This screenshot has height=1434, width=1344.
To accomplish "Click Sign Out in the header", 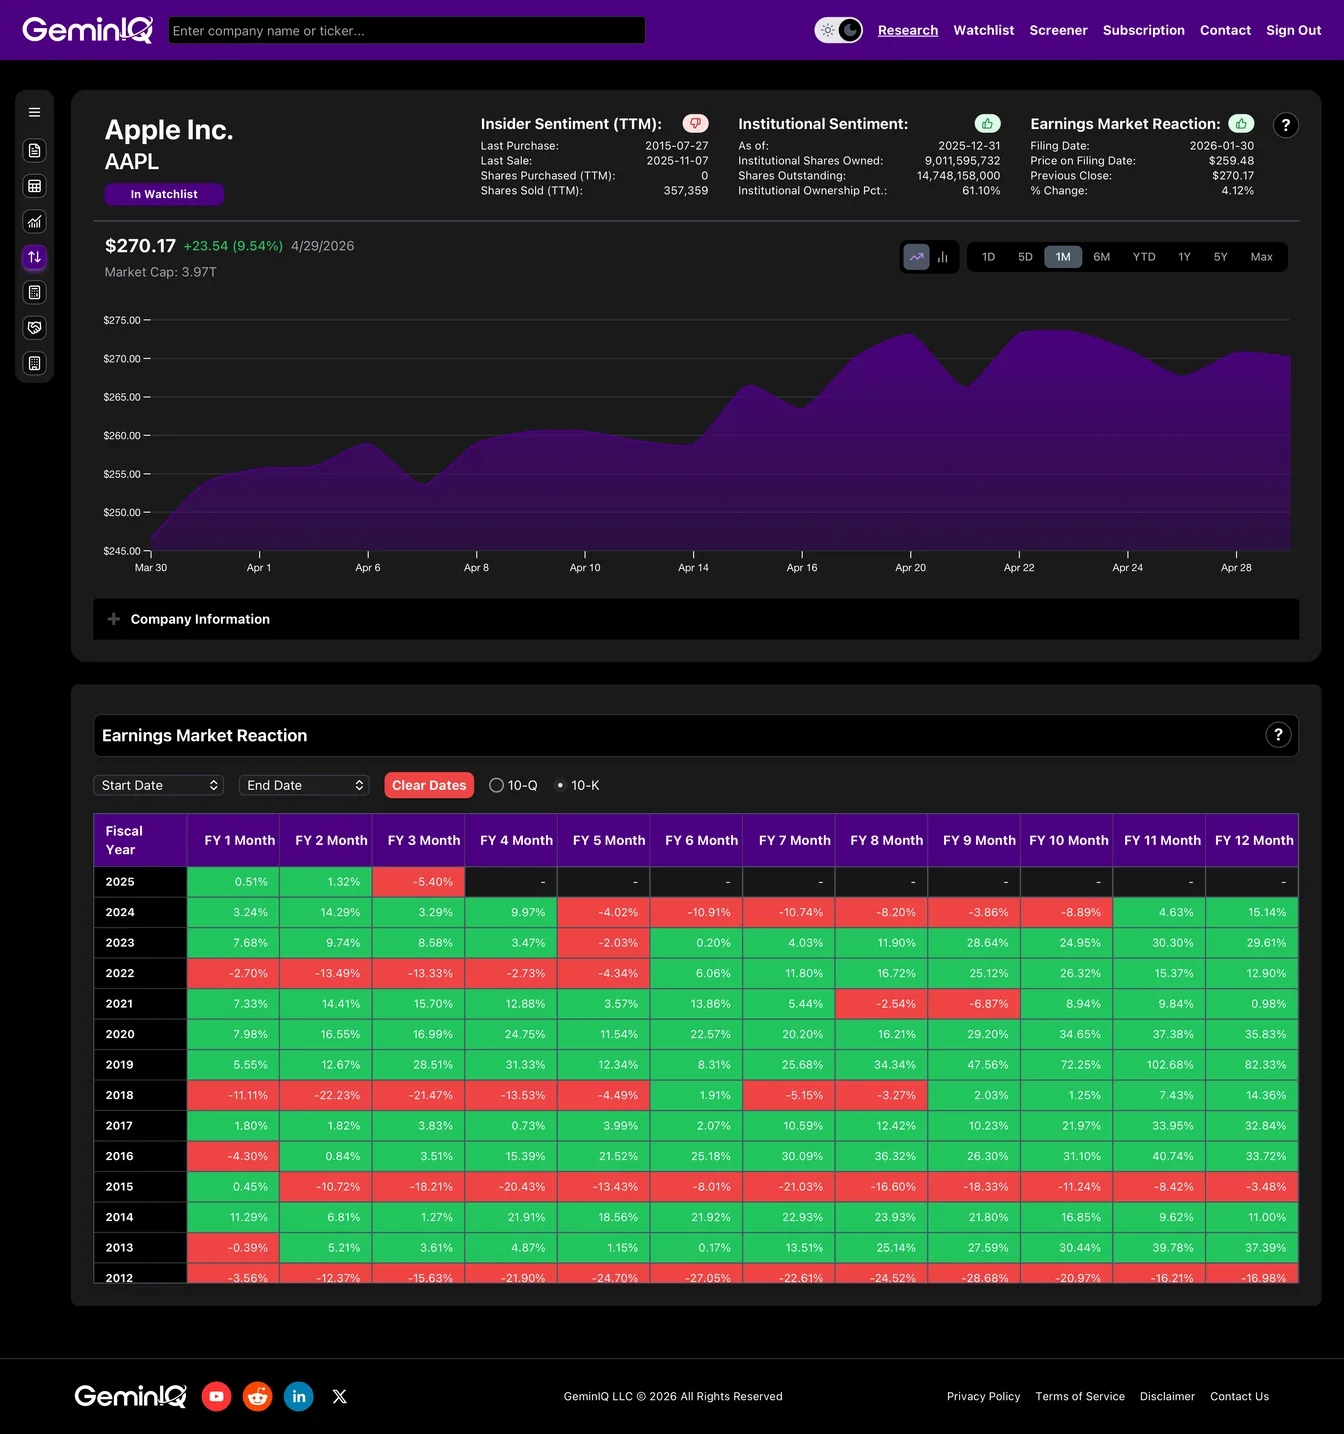I will [1294, 30].
